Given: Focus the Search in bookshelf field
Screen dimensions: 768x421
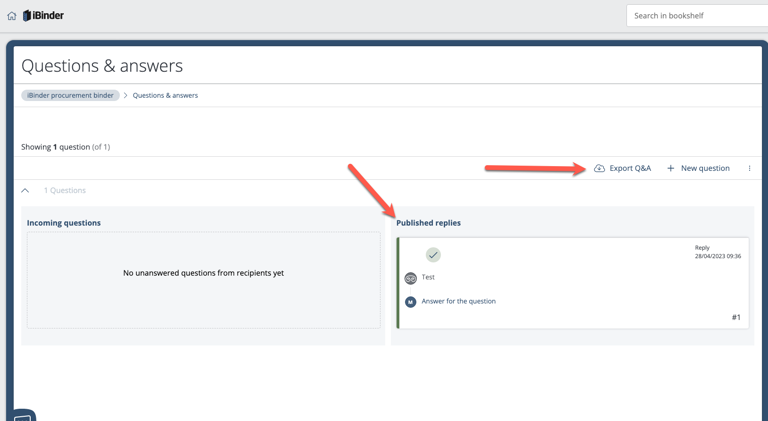Looking at the screenshot, I should pyautogui.click(x=697, y=16).
